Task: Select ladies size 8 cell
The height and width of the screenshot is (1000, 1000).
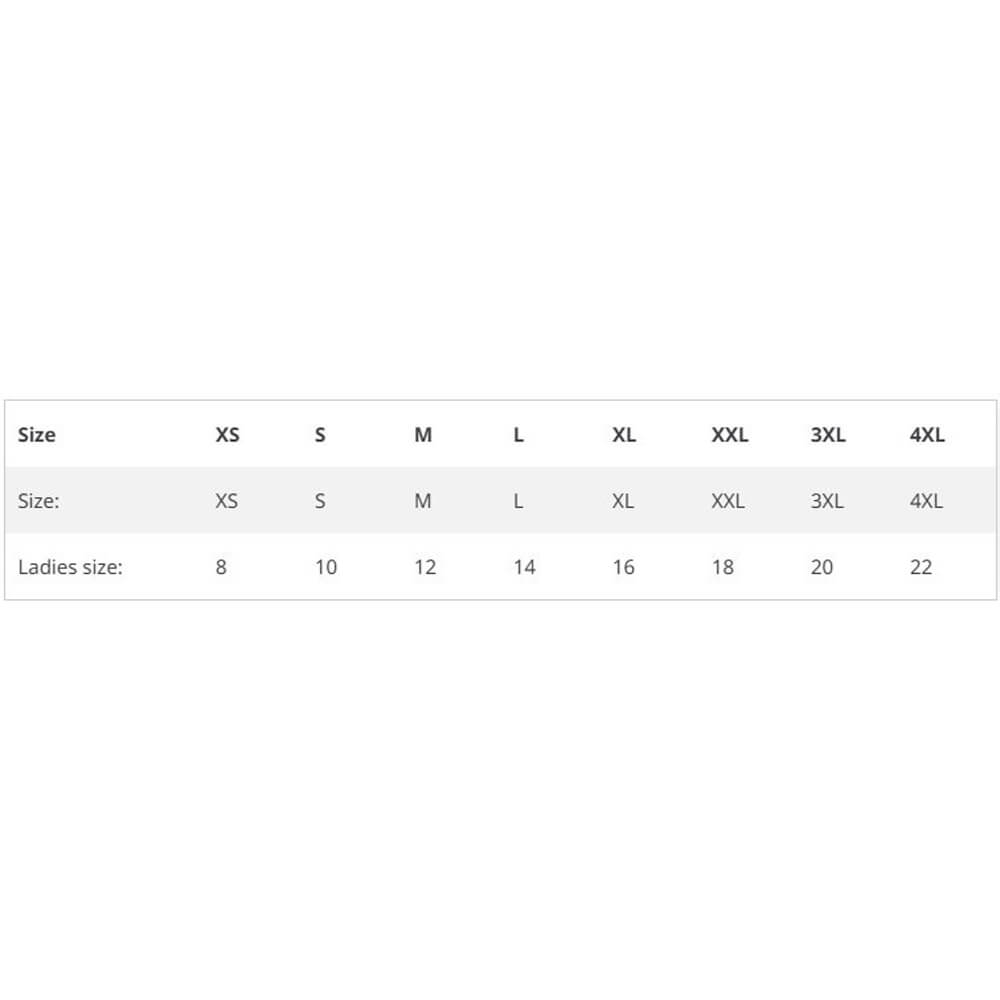Action: [x=221, y=567]
